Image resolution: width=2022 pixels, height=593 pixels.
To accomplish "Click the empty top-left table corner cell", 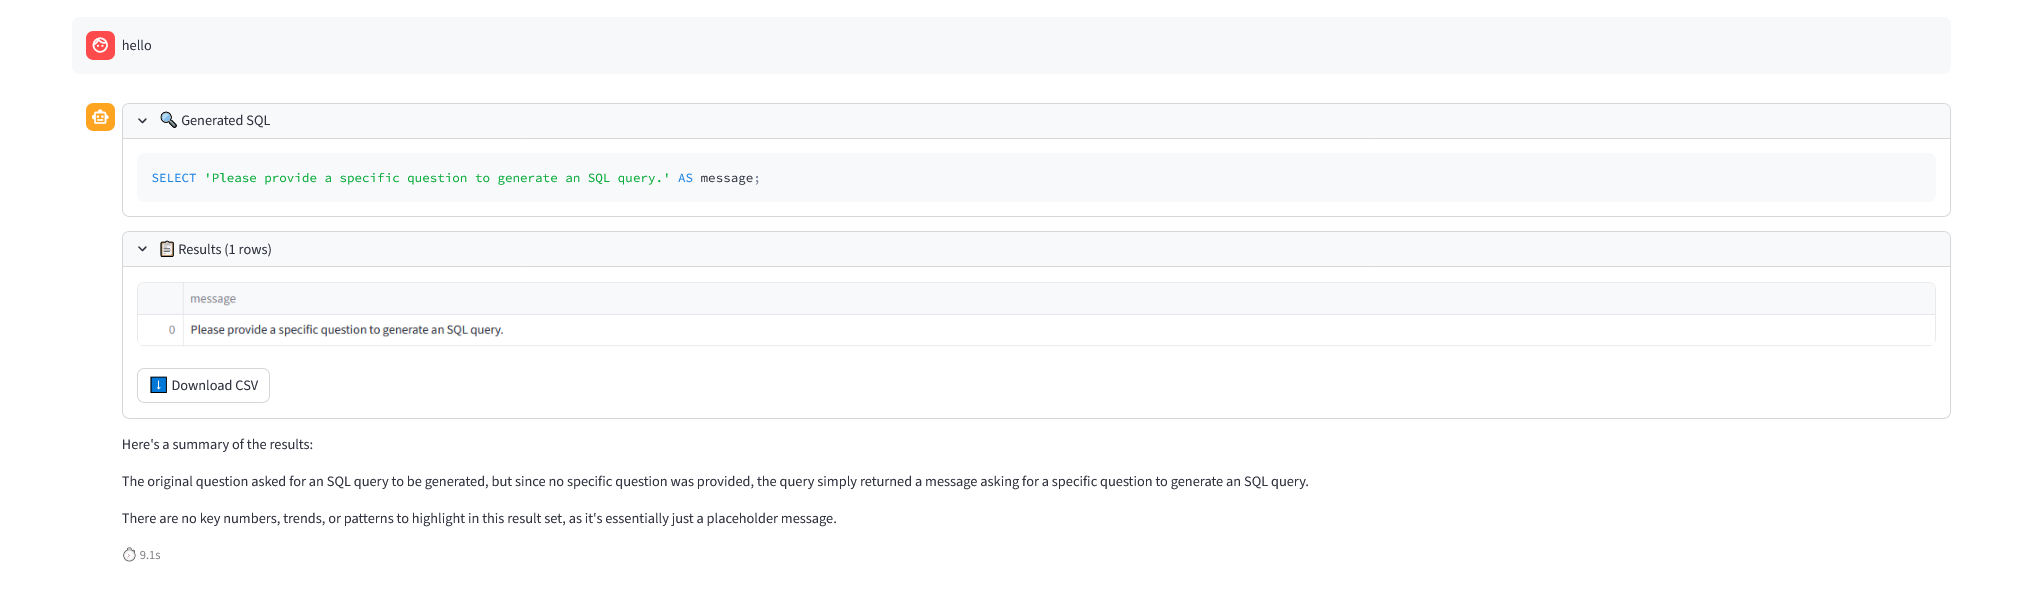I will (160, 299).
